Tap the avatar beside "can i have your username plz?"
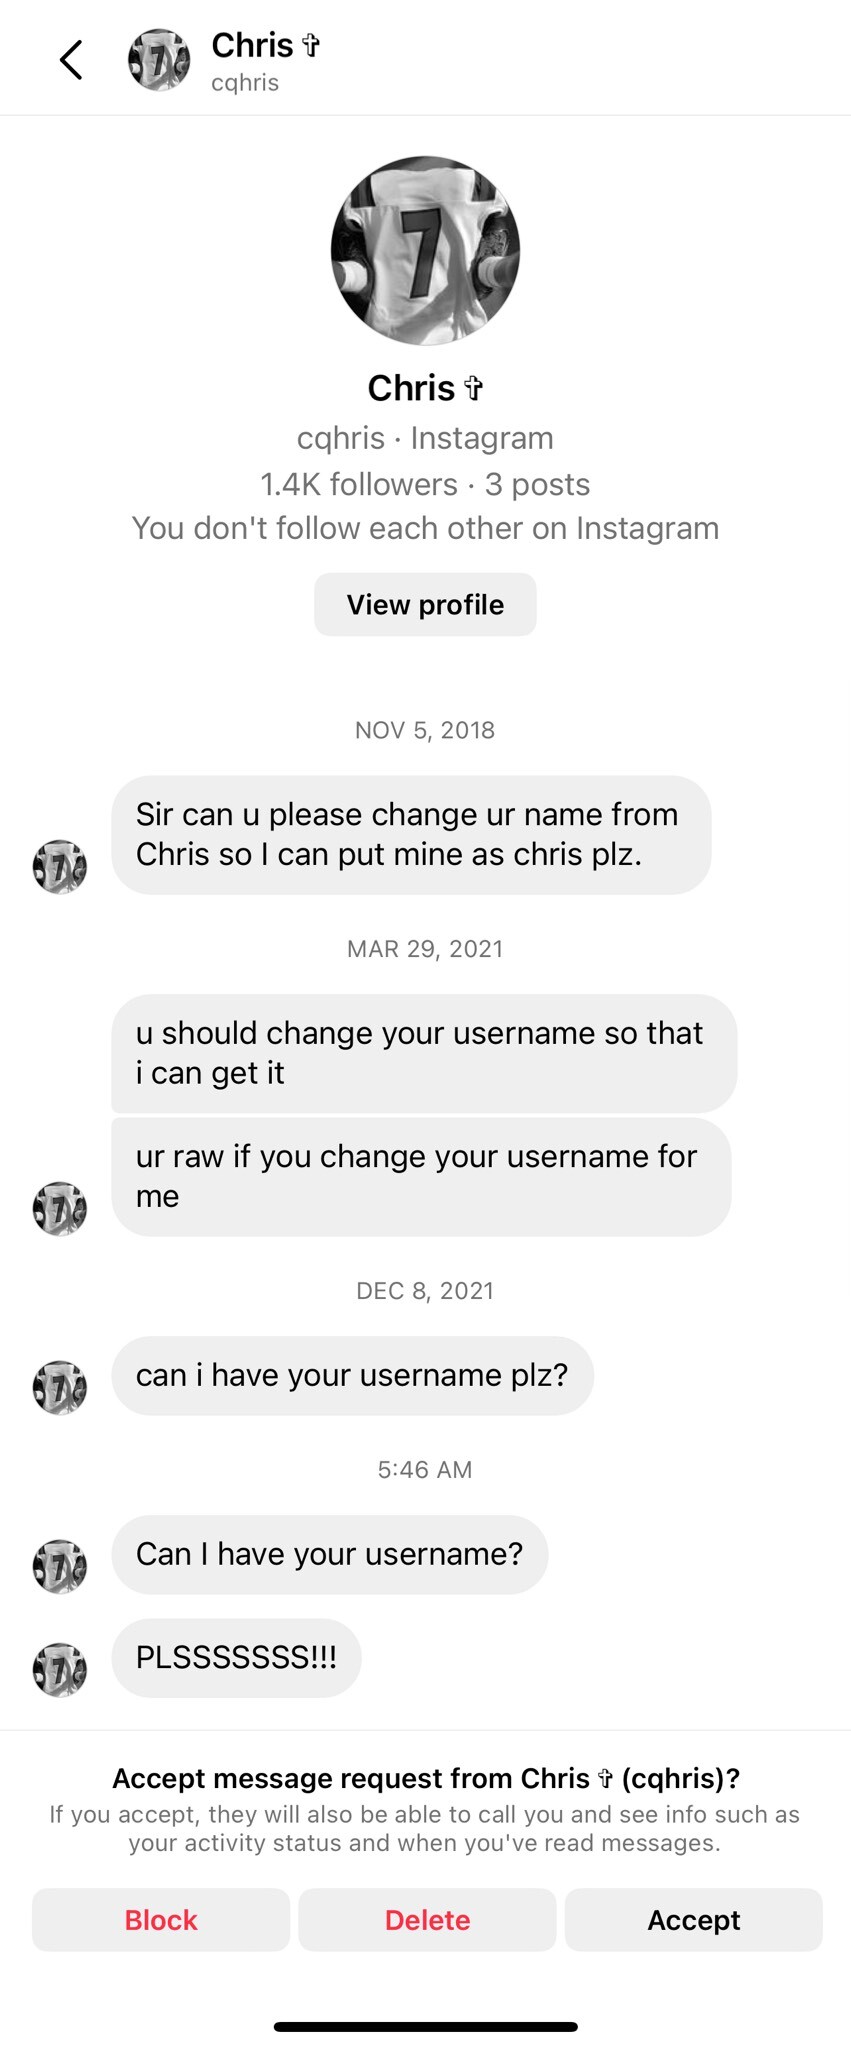 tap(60, 1387)
